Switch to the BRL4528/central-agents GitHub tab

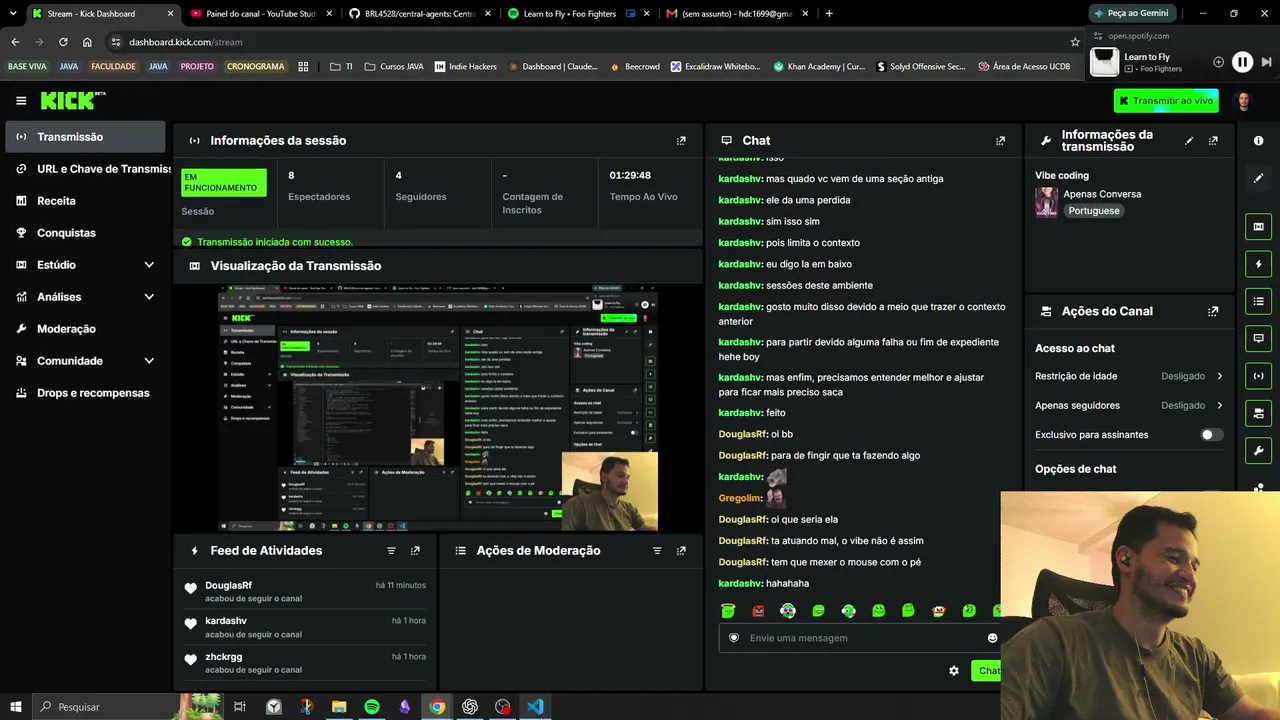pos(419,14)
